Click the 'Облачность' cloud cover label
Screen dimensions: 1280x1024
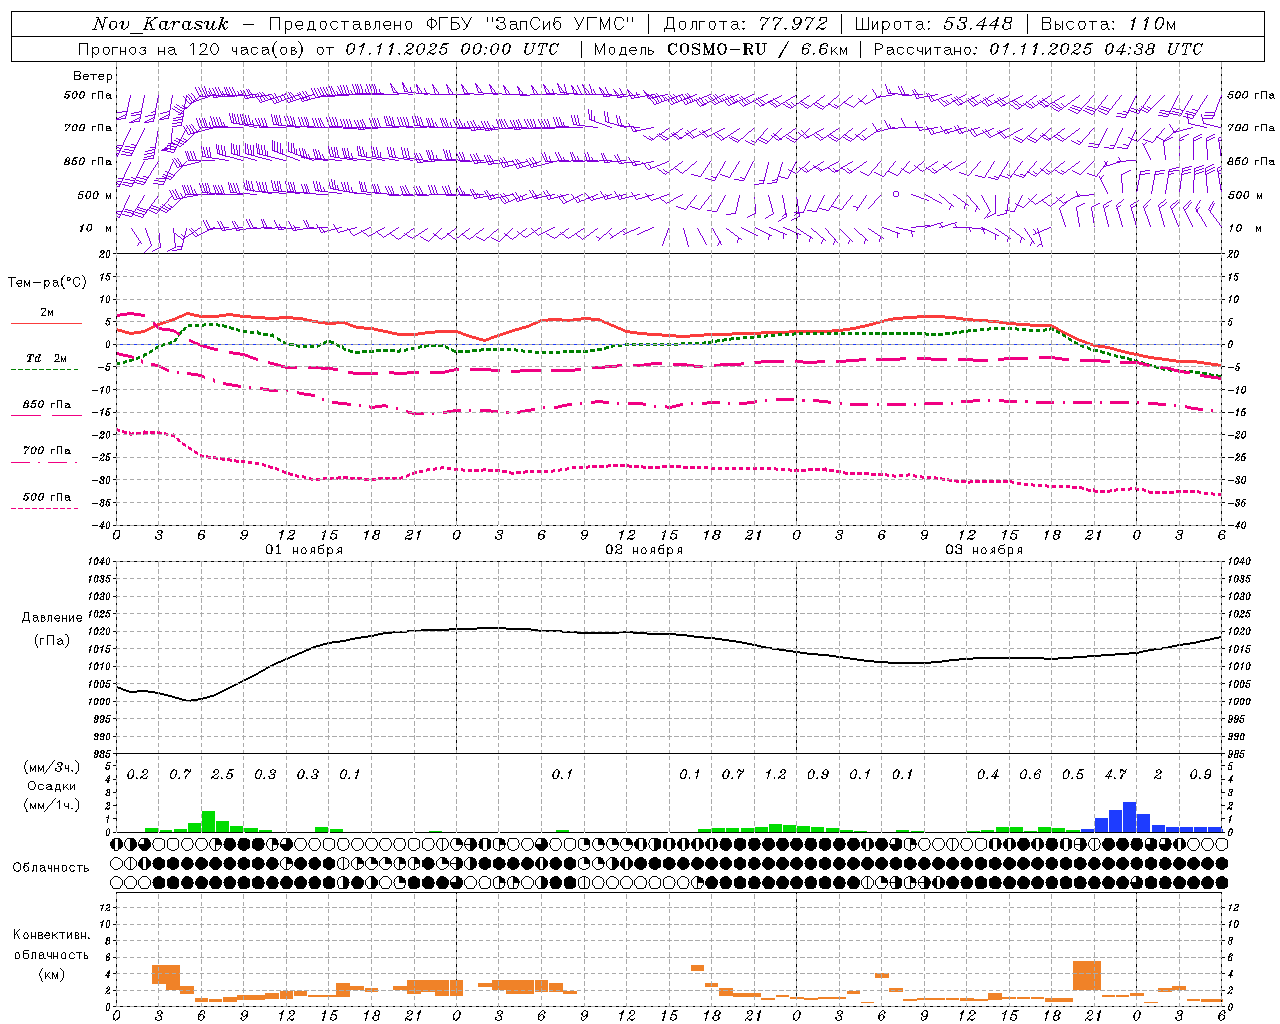pos(51,868)
